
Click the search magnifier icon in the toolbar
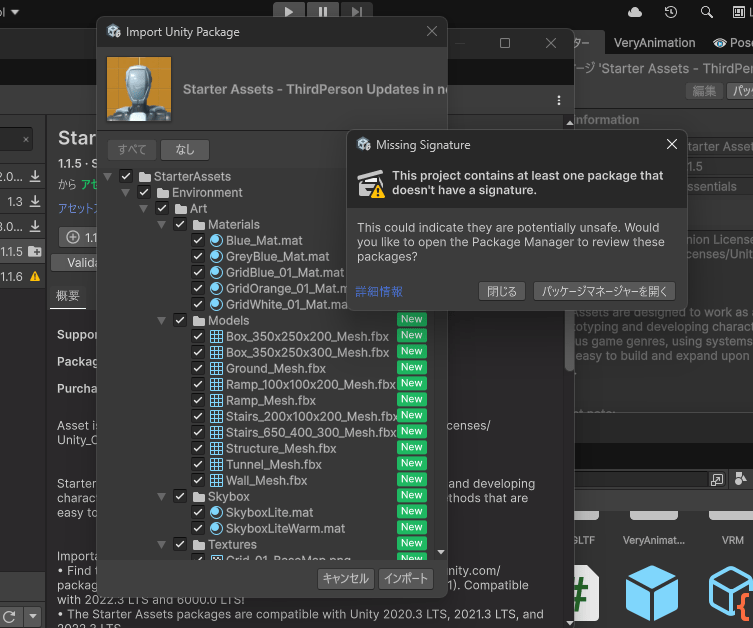(707, 12)
